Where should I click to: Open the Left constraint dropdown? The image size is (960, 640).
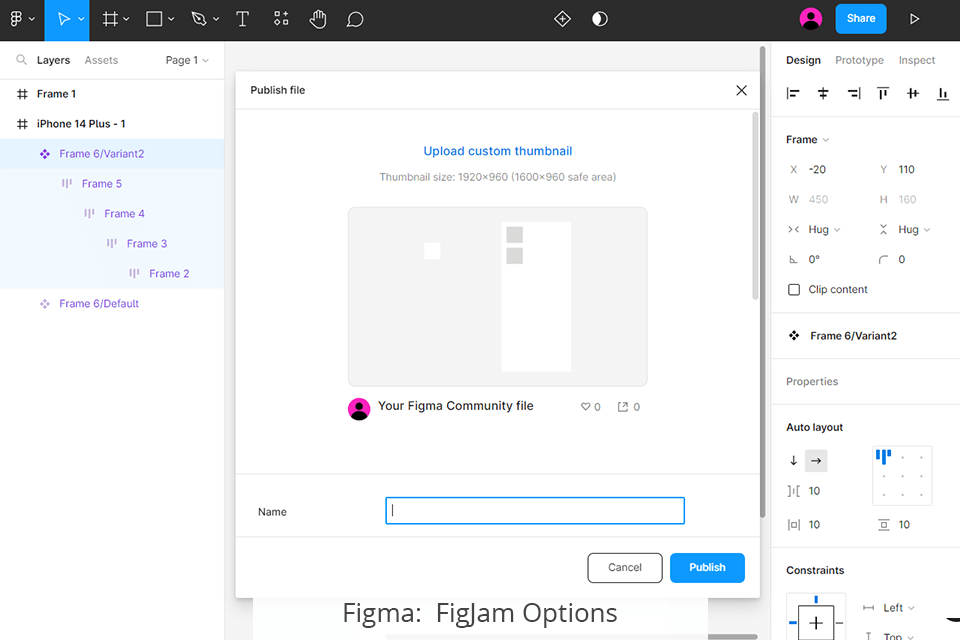coord(899,608)
